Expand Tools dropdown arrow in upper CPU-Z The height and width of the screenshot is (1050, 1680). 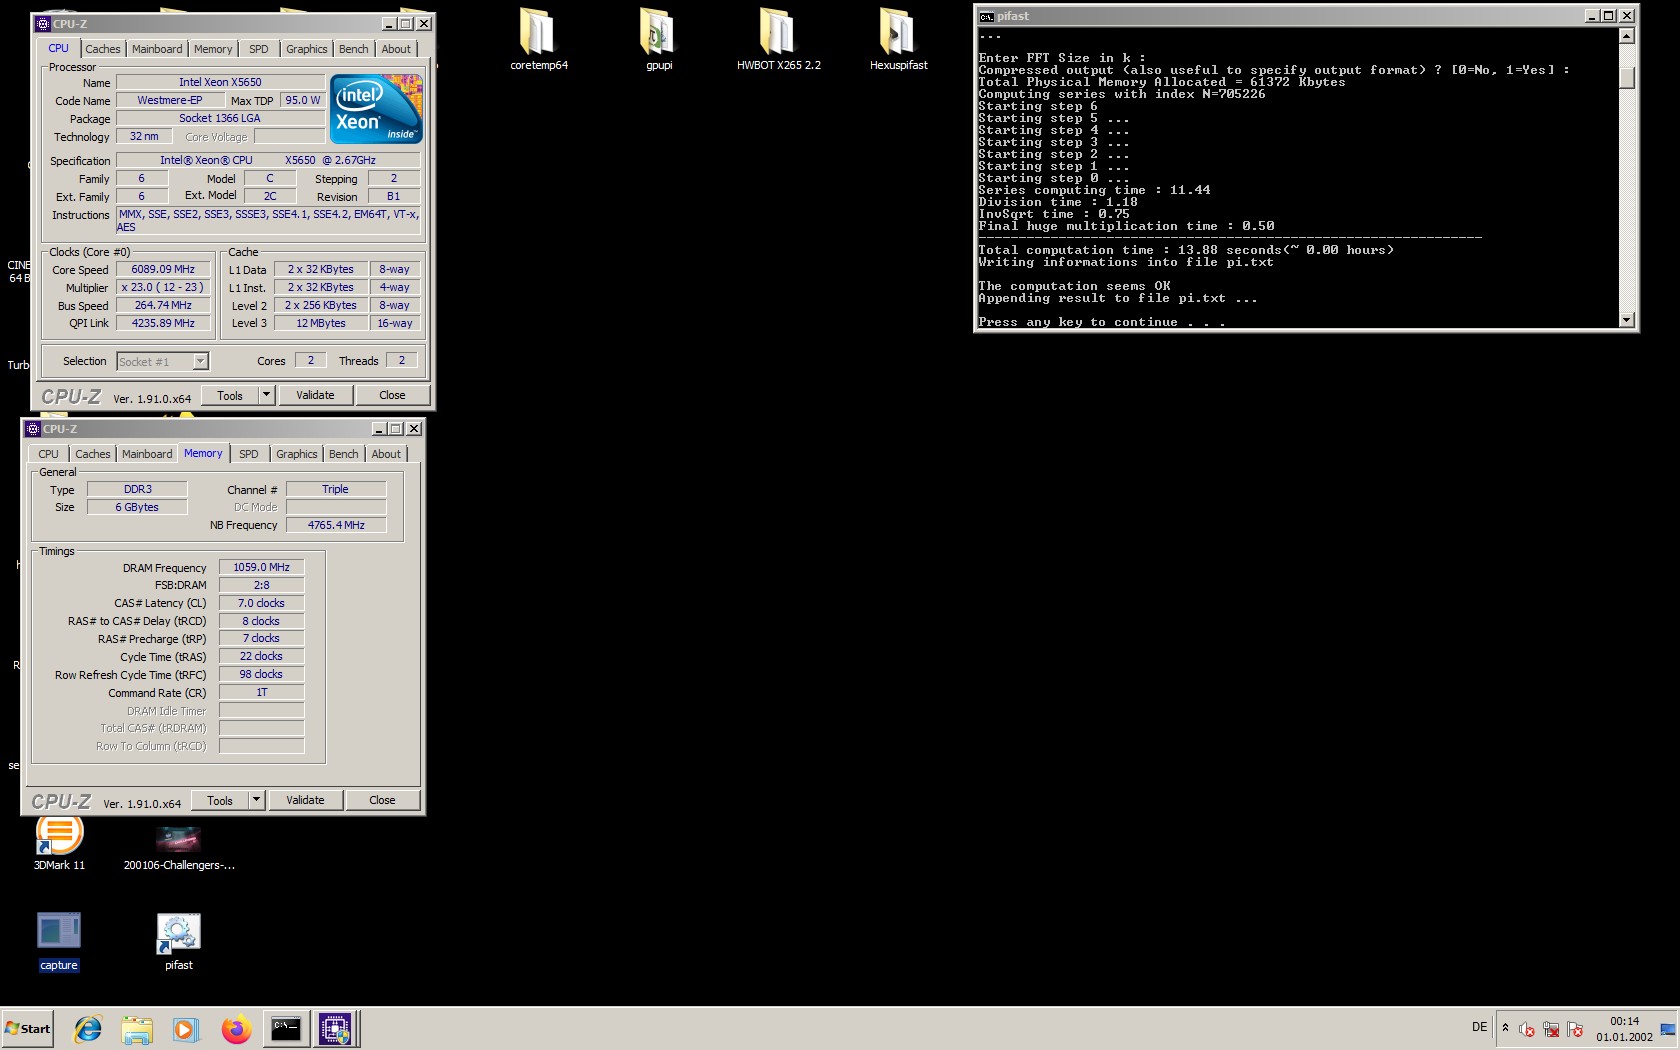point(266,395)
